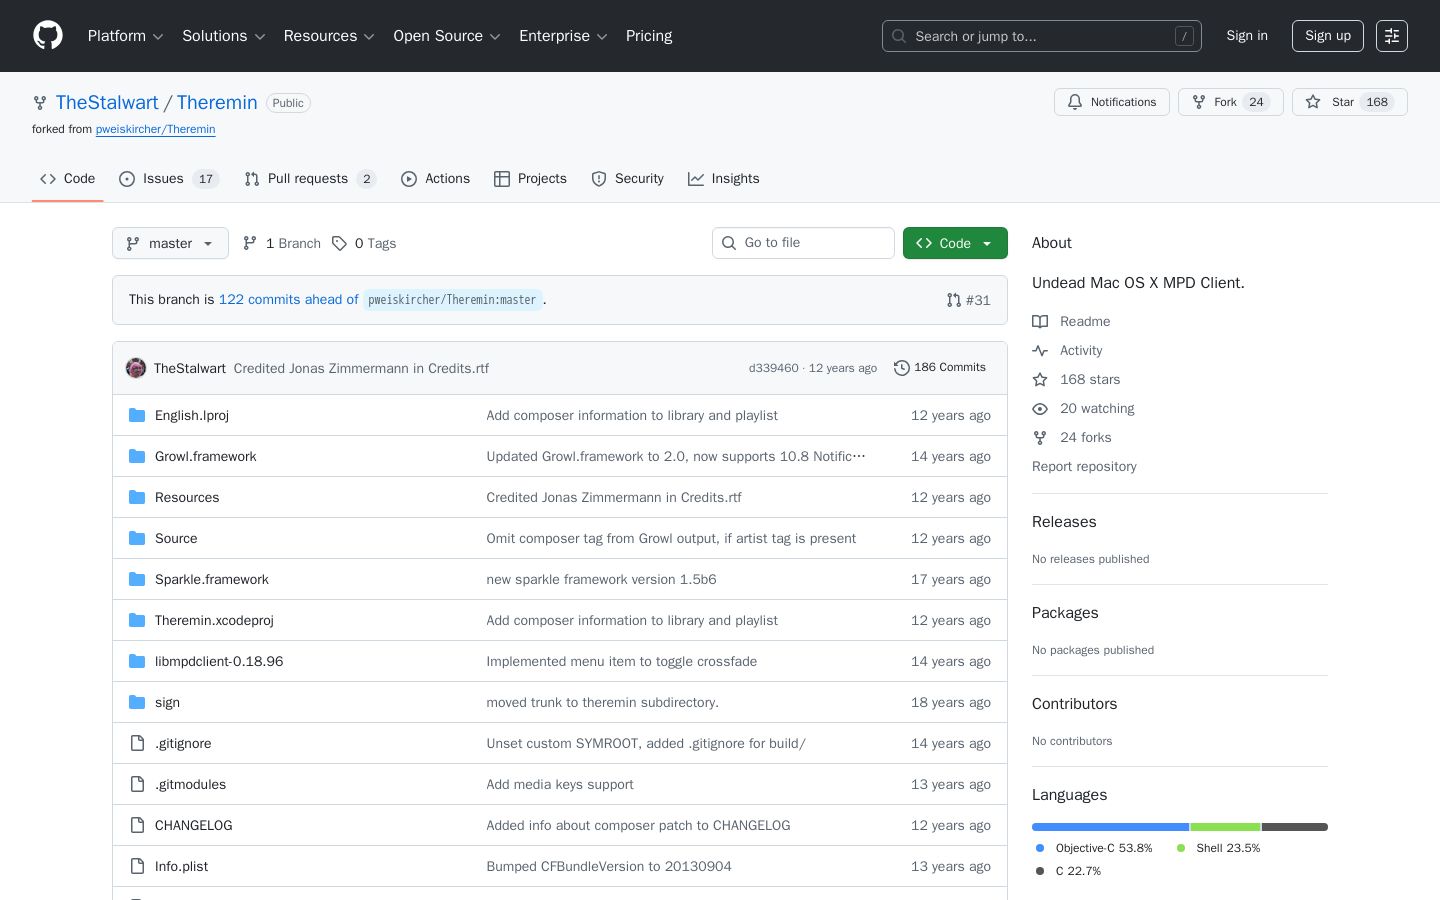Open the d339460 commit hash link

tap(774, 368)
